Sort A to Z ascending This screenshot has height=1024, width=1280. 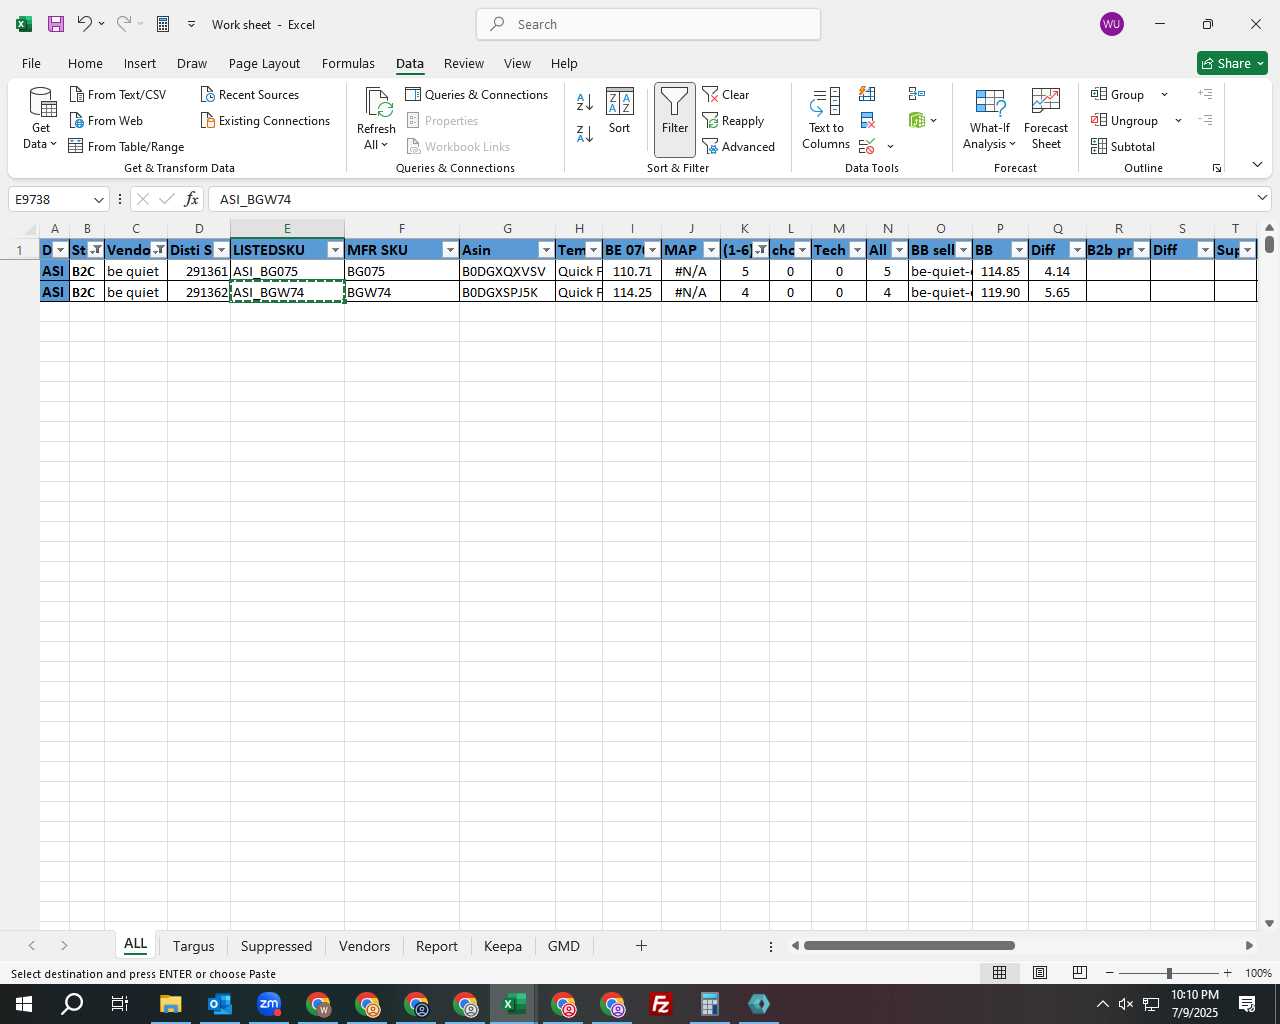point(585,101)
